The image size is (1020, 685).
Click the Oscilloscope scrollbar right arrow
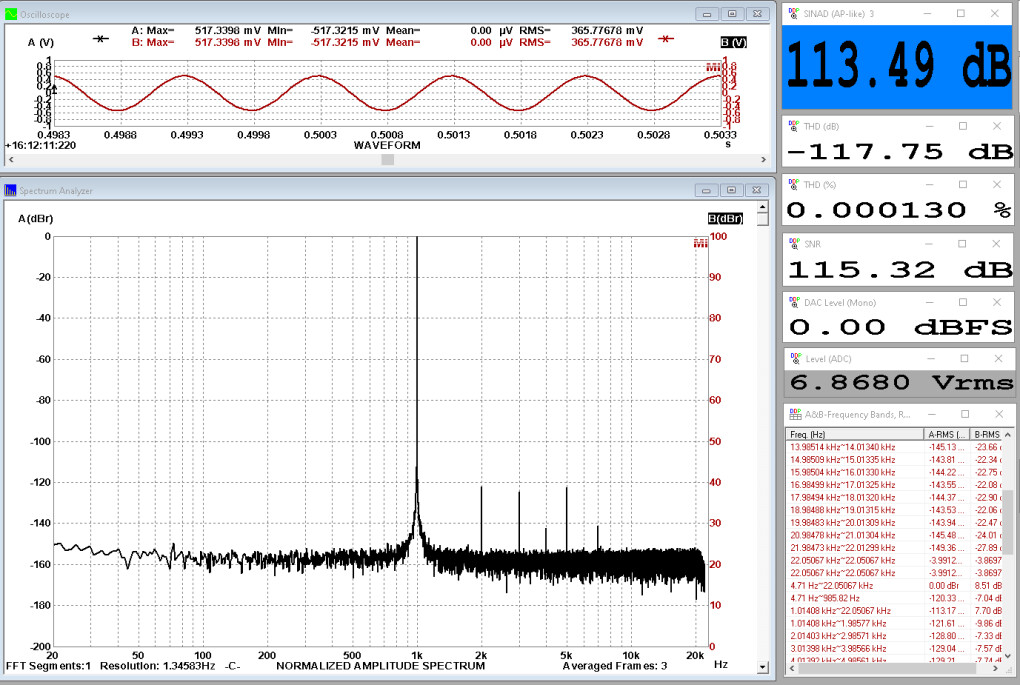[763, 159]
